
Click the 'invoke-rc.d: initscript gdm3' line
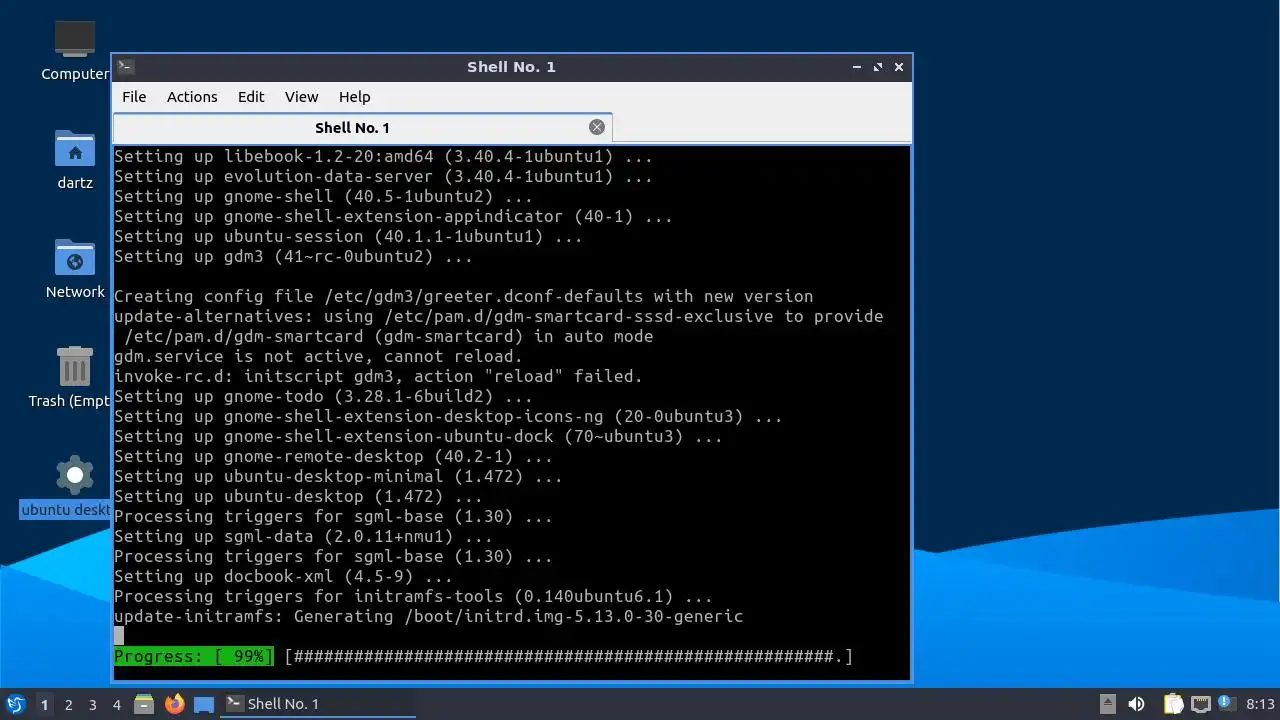click(378, 376)
